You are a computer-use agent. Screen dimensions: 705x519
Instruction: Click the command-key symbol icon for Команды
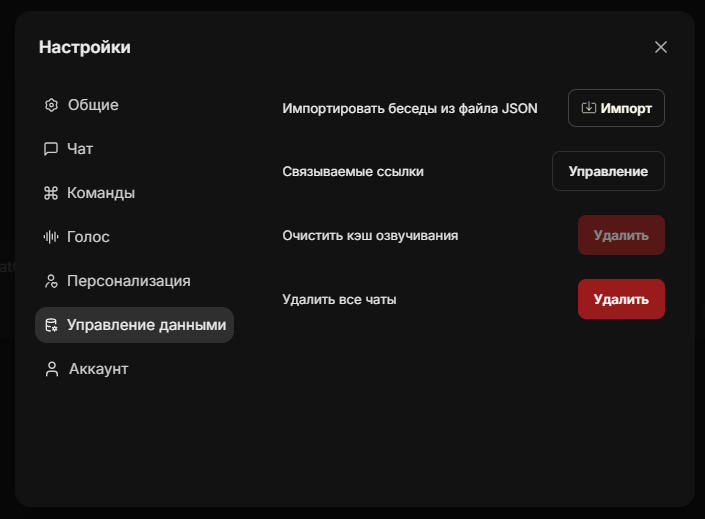pyautogui.click(x=51, y=193)
